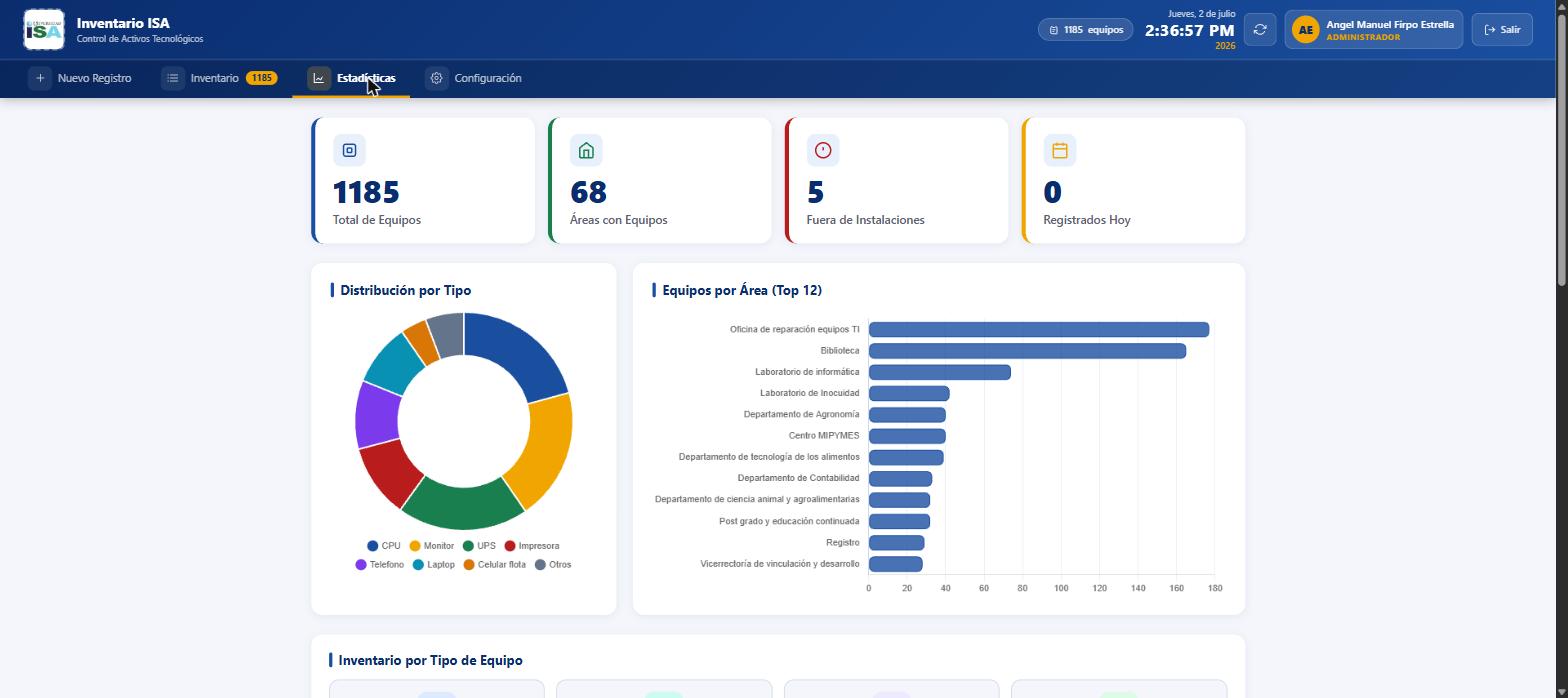The width and height of the screenshot is (1568, 698).
Task: Toggle the Laptop legend entry
Action: [x=434, y=565]
